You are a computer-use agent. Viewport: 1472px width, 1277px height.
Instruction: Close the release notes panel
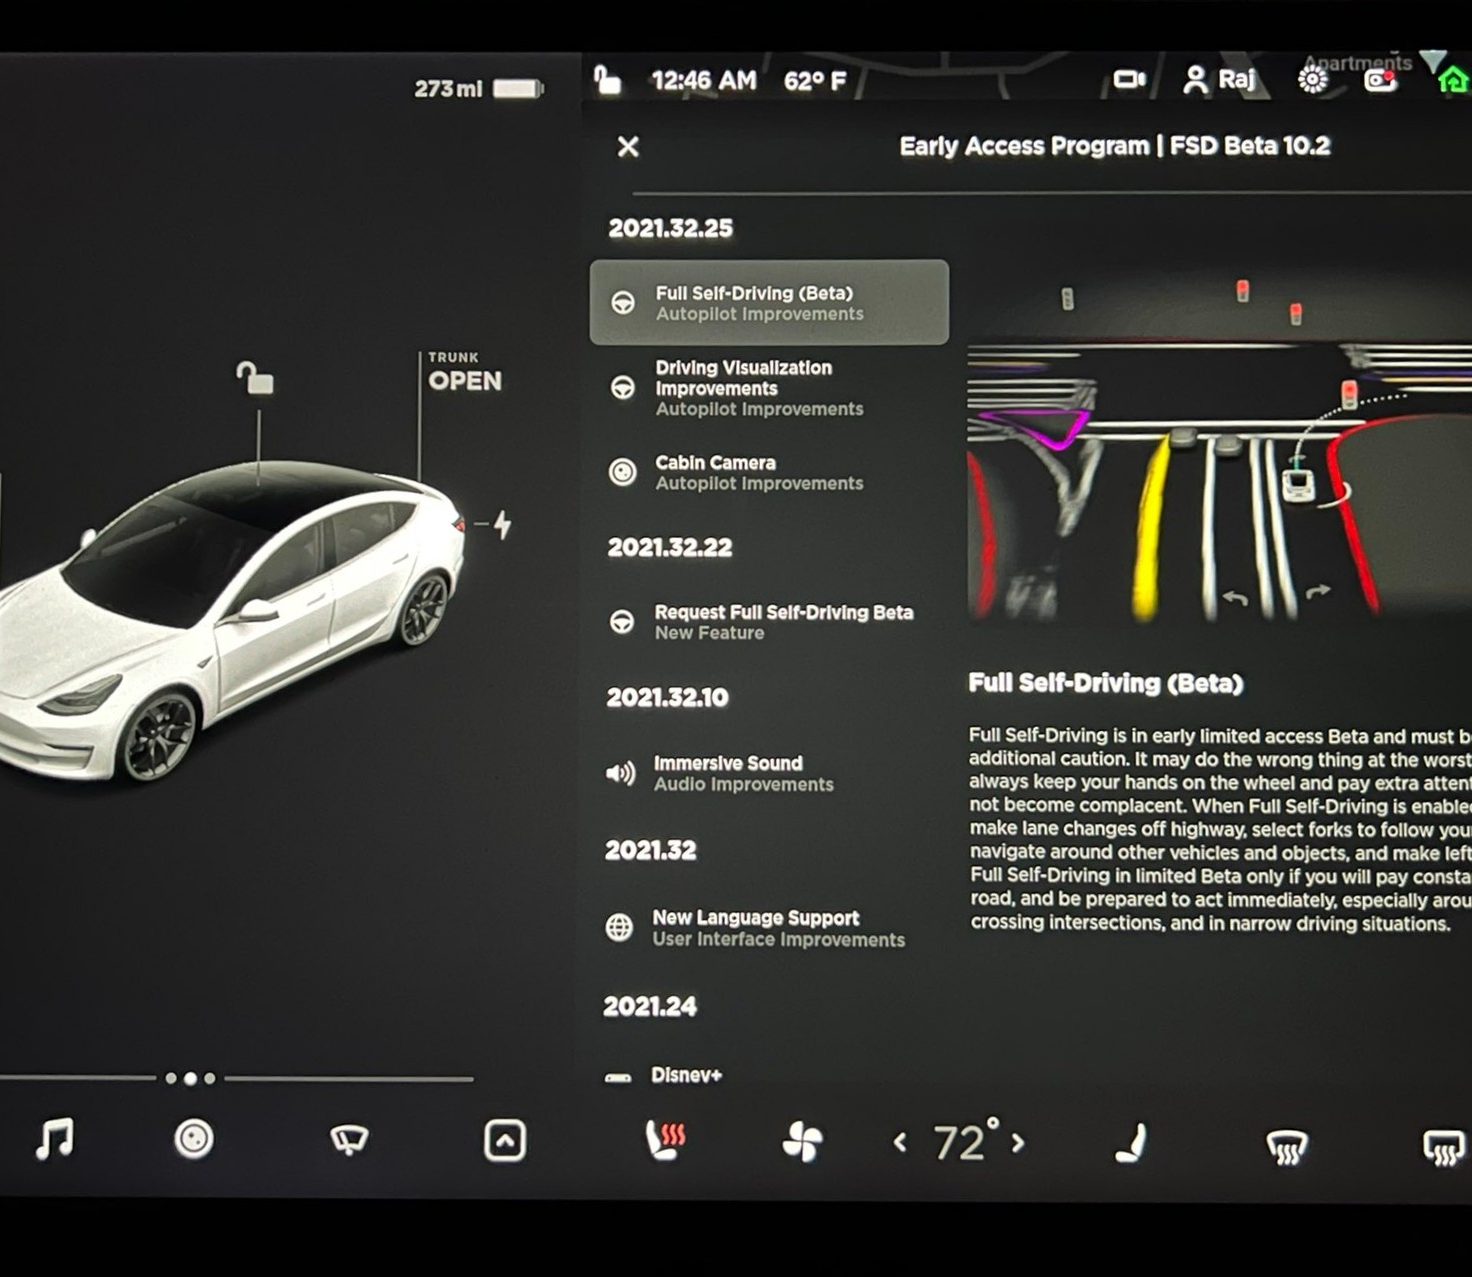tap(628, 147)
